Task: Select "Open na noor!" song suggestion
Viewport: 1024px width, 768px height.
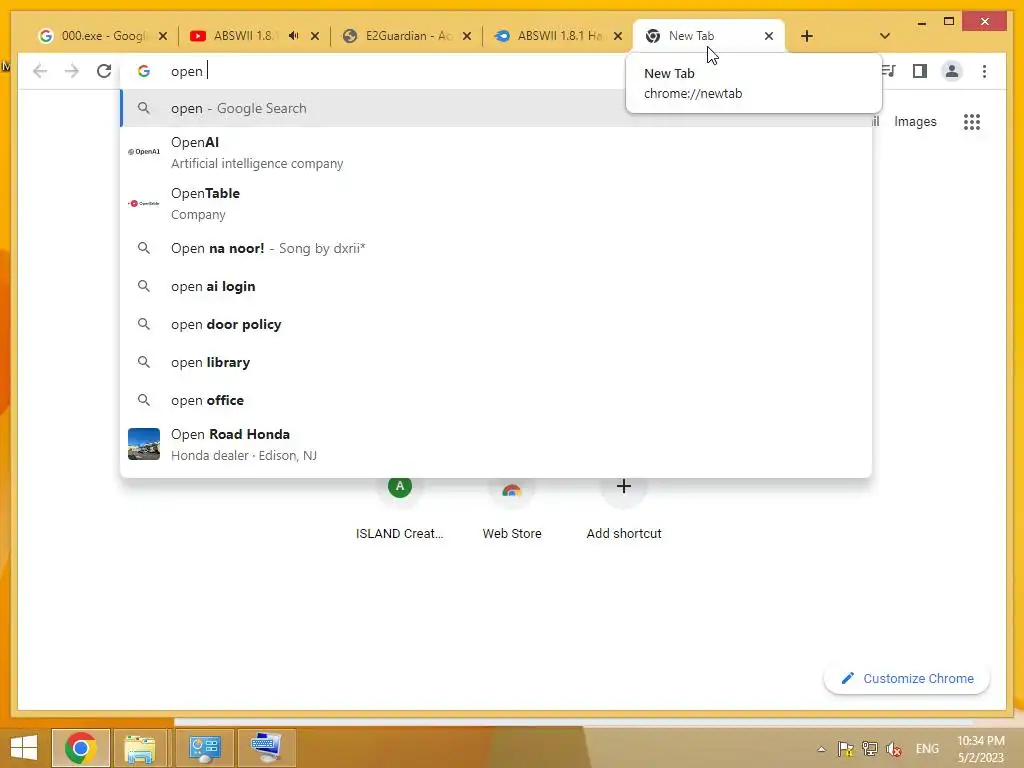Action: click(x=496, y=248)
